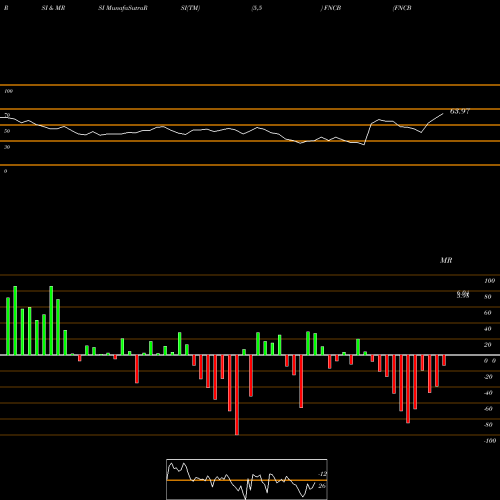500x500 pixels.
Task: Click the 'SI MunafaSutraR' header text
Action: coord(123,8)
